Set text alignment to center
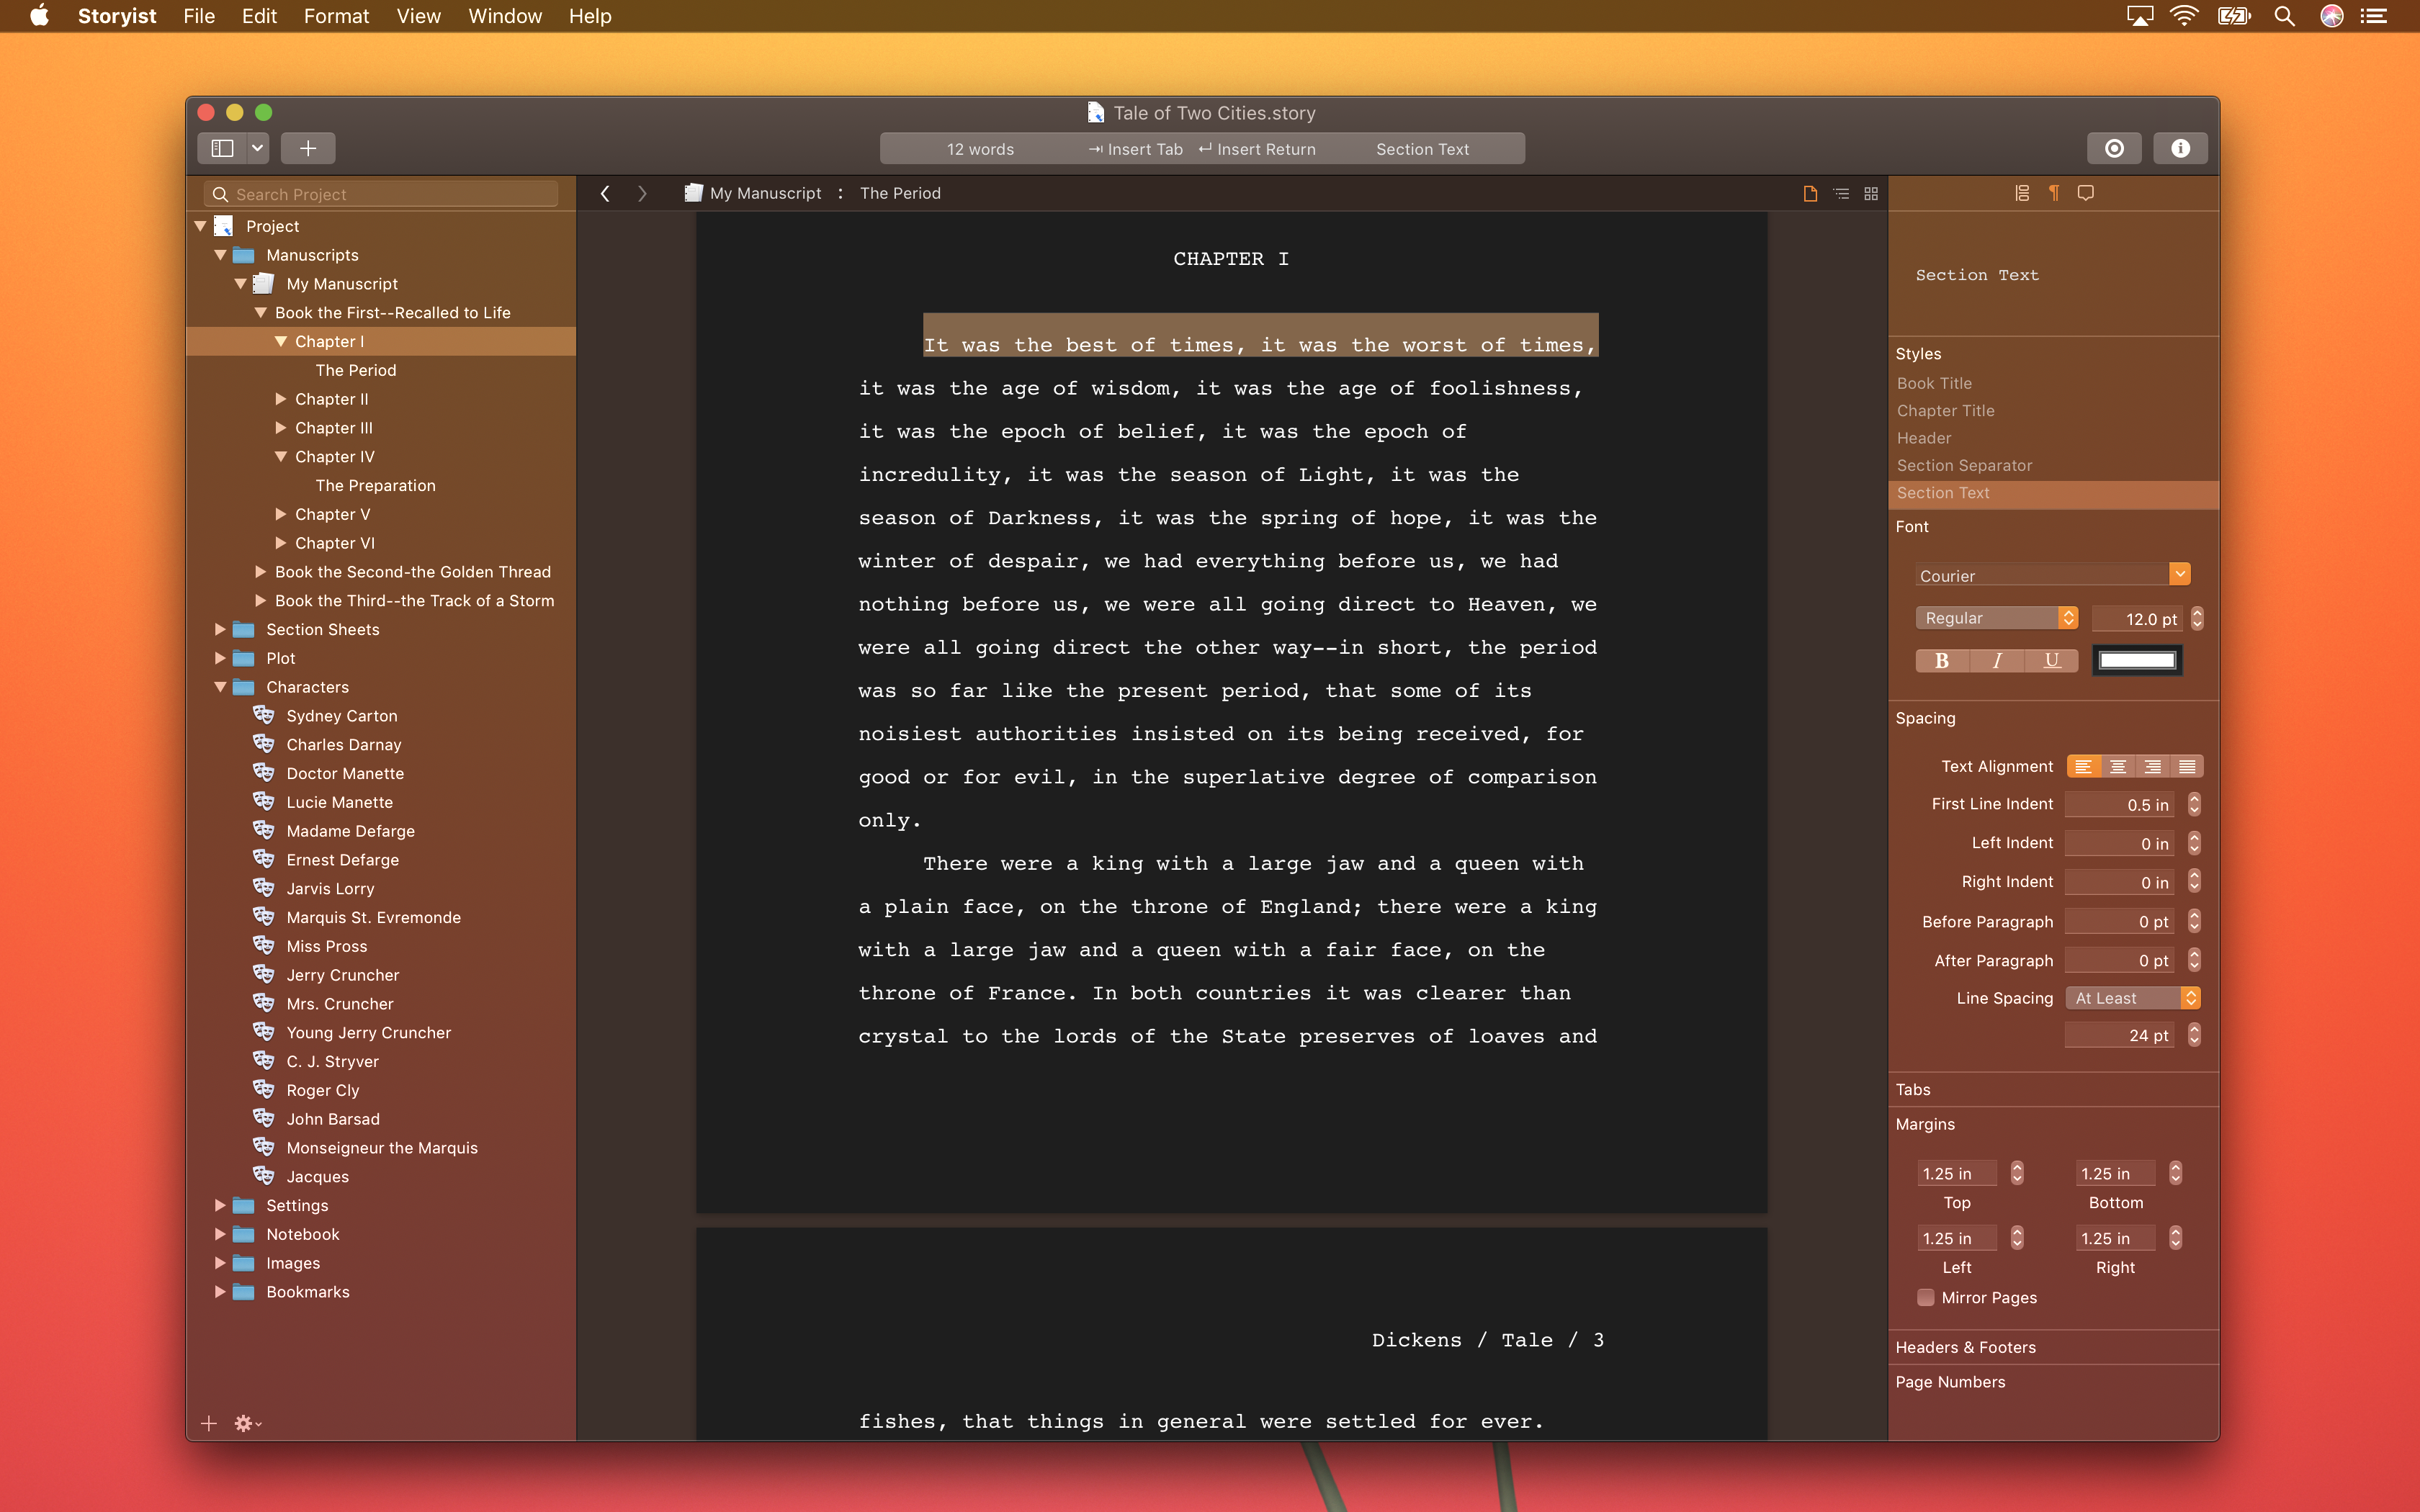The height and width of the screenshot is (1512, 2420). pyautogui.click(x=2118, y=766)
